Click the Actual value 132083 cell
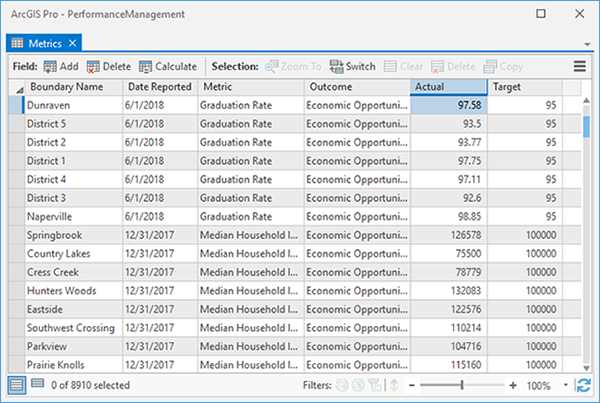 click(448, 291)
